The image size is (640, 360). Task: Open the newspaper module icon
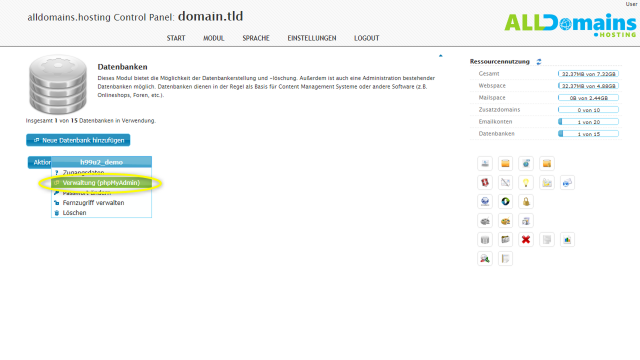[x=505, y=240]
